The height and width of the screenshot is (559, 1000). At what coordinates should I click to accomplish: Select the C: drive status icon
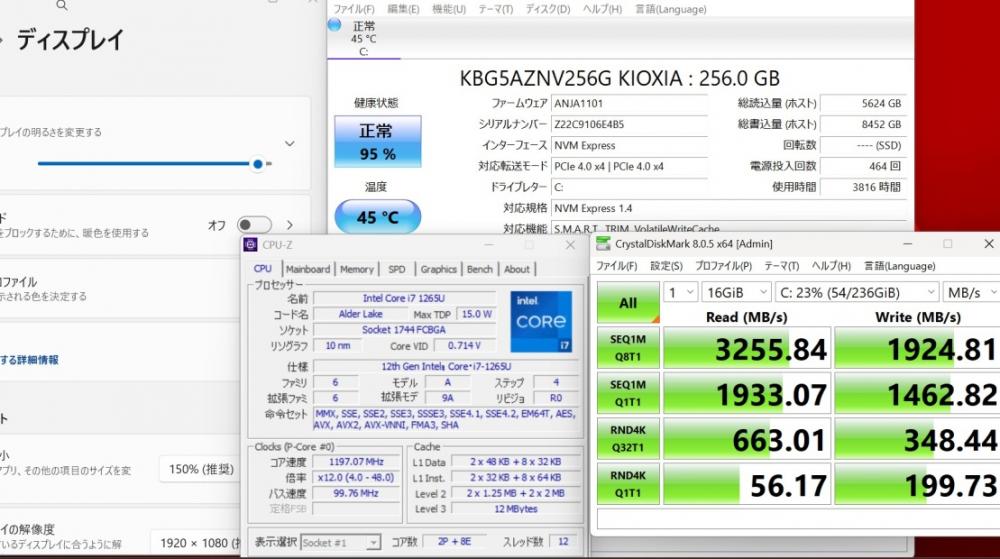(x=363, y=39)
